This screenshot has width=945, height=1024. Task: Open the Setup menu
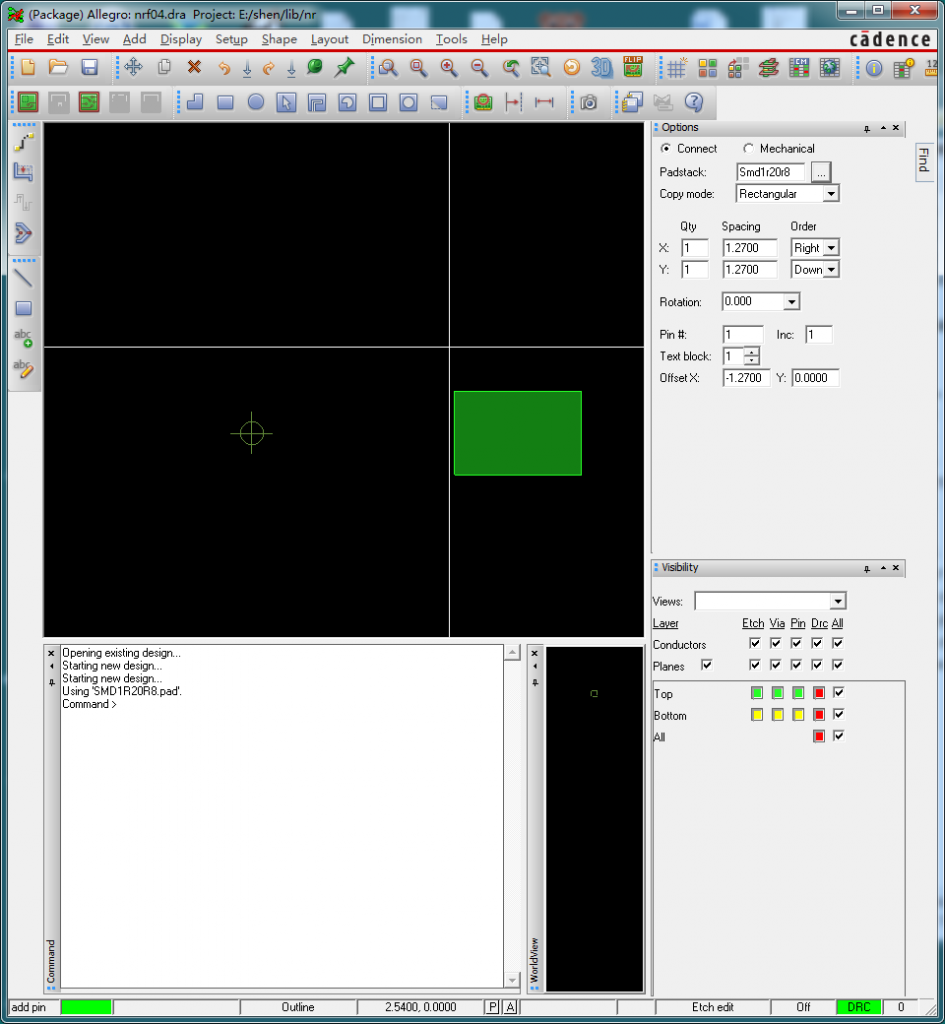[x=231, y=39]
